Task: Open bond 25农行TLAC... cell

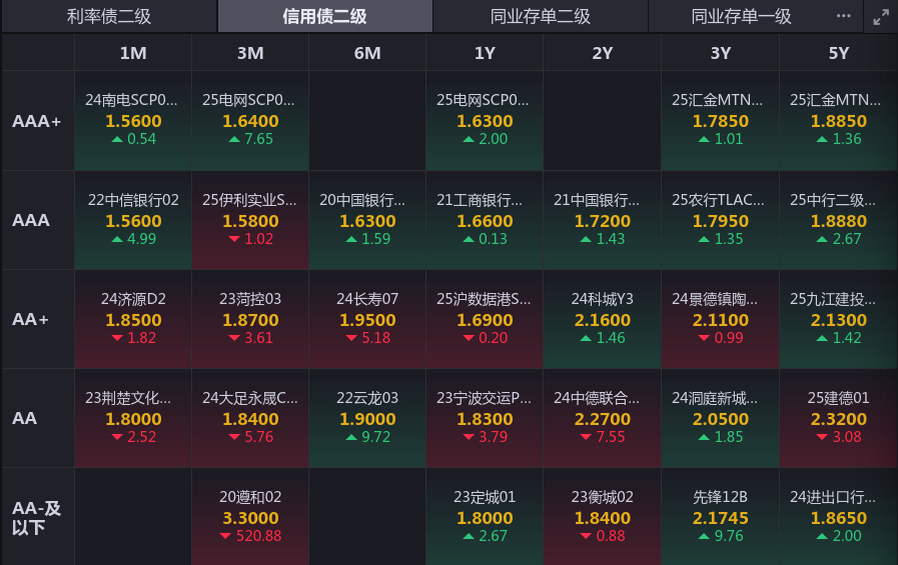Action: click(720, 220)
